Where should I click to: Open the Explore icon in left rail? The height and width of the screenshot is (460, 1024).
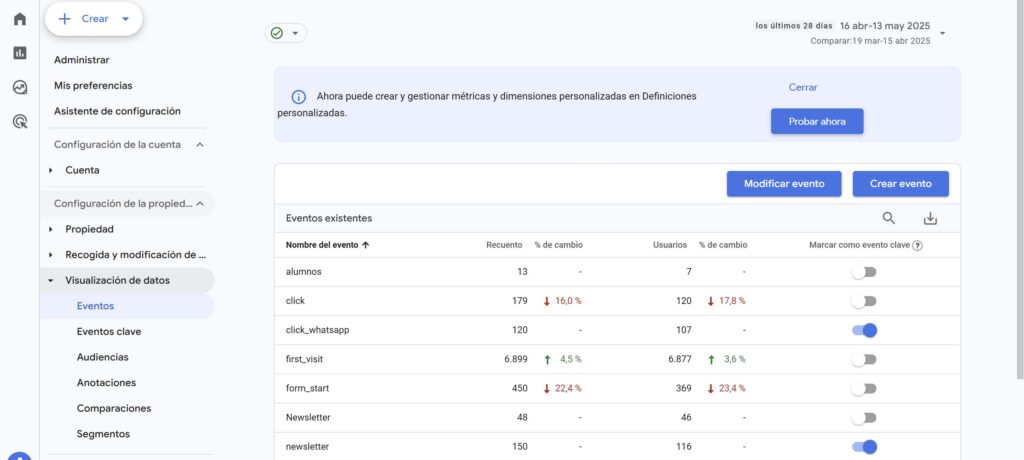[x=19, y=88]
